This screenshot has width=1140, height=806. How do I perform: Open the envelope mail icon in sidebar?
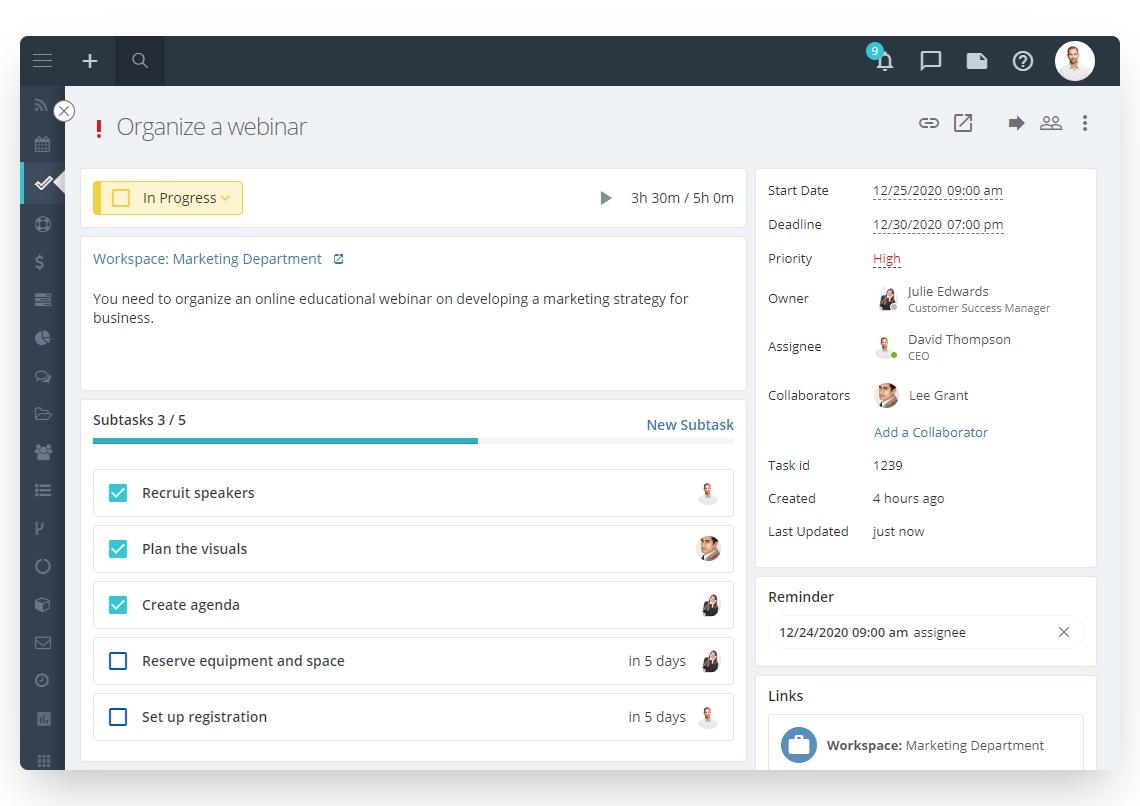tap(43, 642)
